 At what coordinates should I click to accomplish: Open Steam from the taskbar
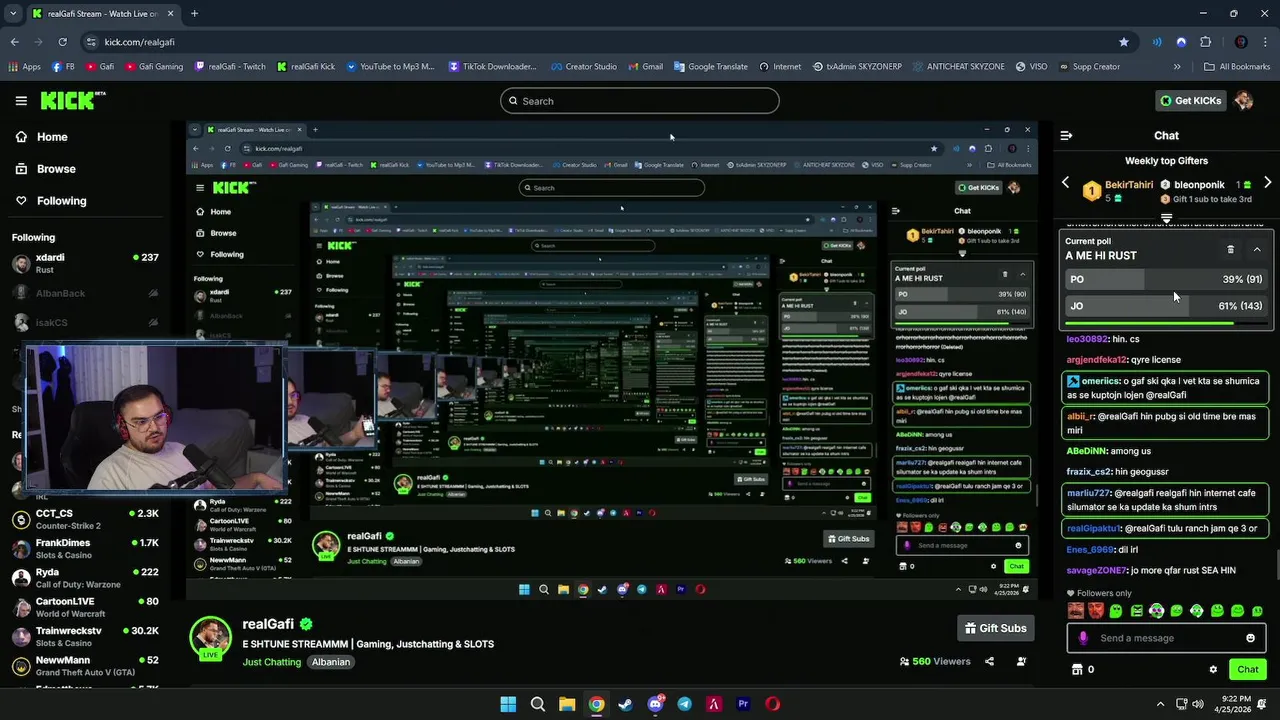pyautogui.click(x=625, y=704)
